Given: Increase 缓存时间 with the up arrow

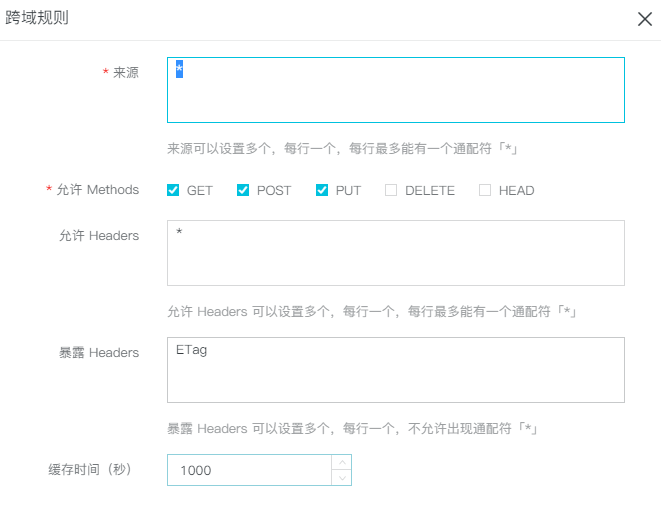Looking at the screenshot, I should [x=341, y=463].
